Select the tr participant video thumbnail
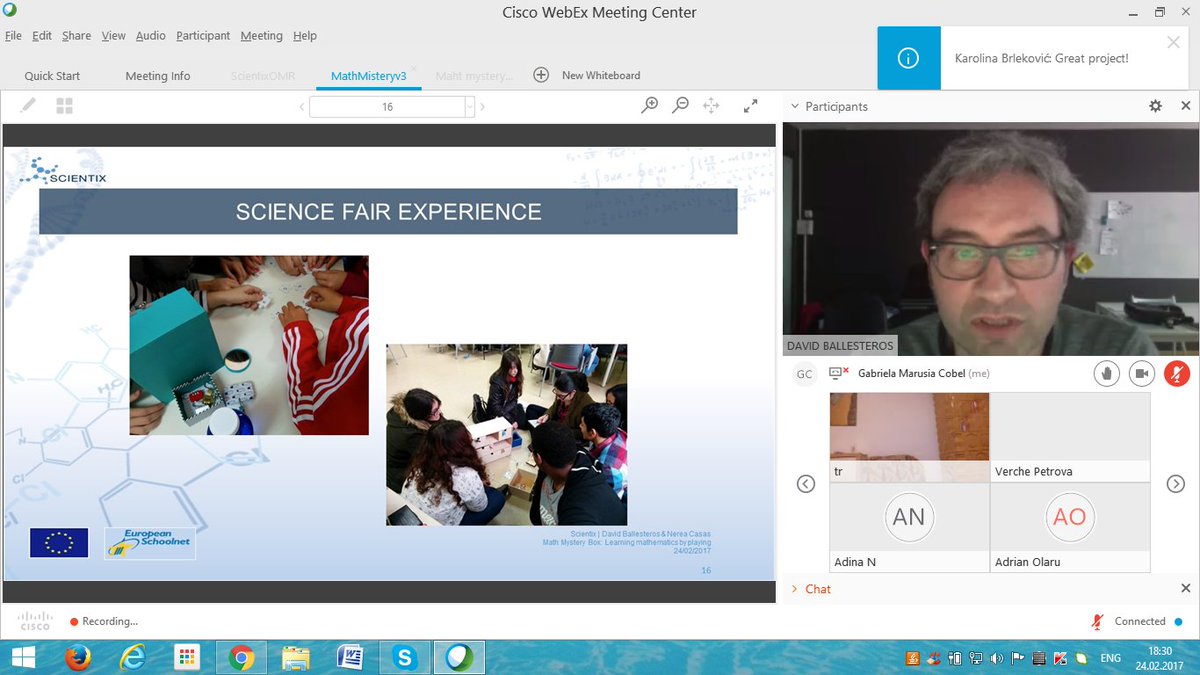 pyautogui.click(x=909, y=437)
